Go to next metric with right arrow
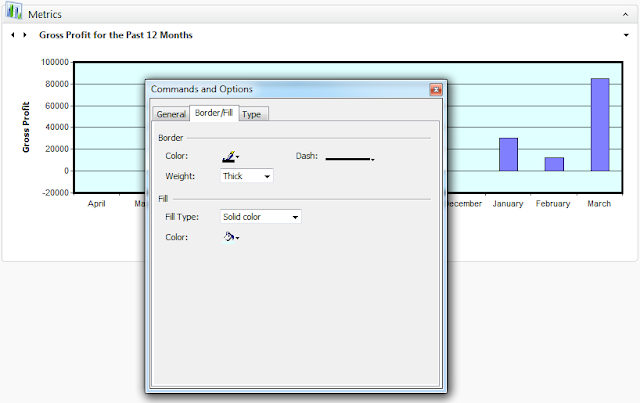Viewport: 640px width, 403px height. coord(25,35)
